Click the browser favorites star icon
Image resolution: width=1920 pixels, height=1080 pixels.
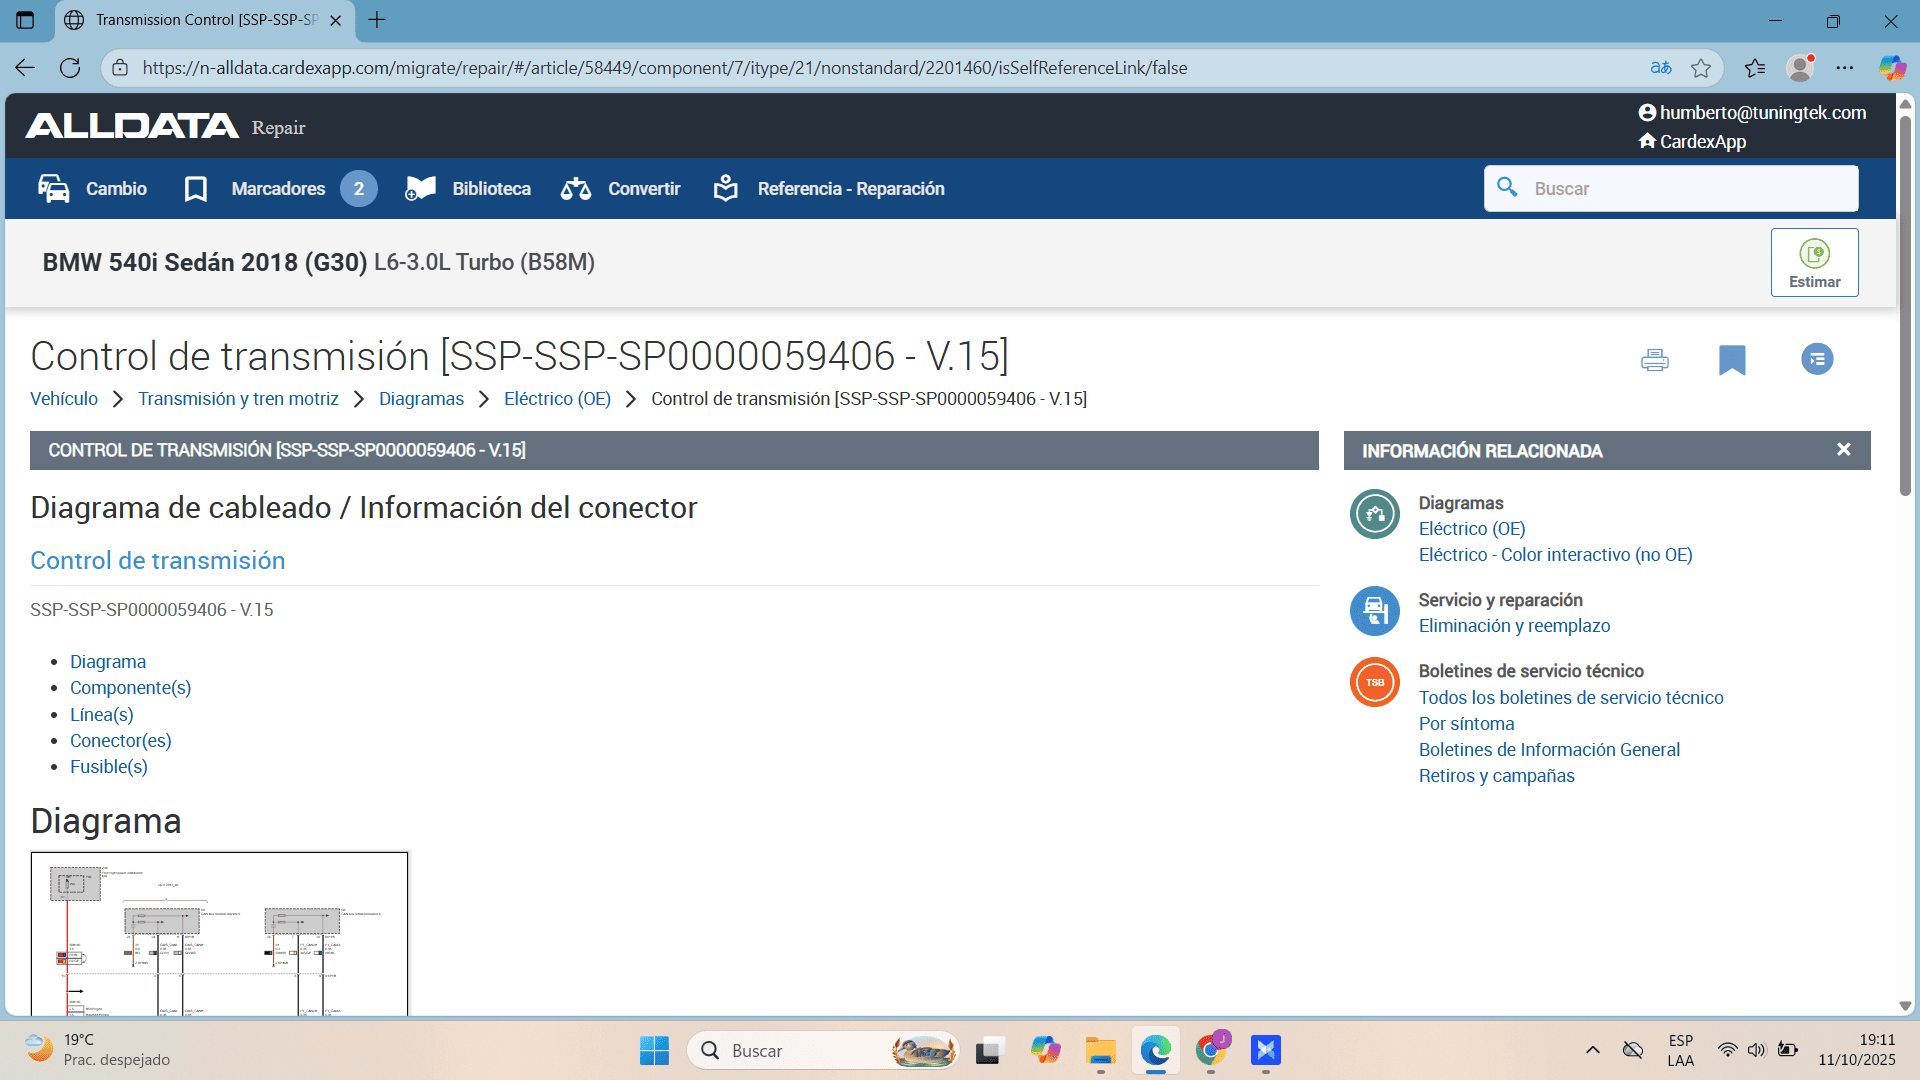1700,68
